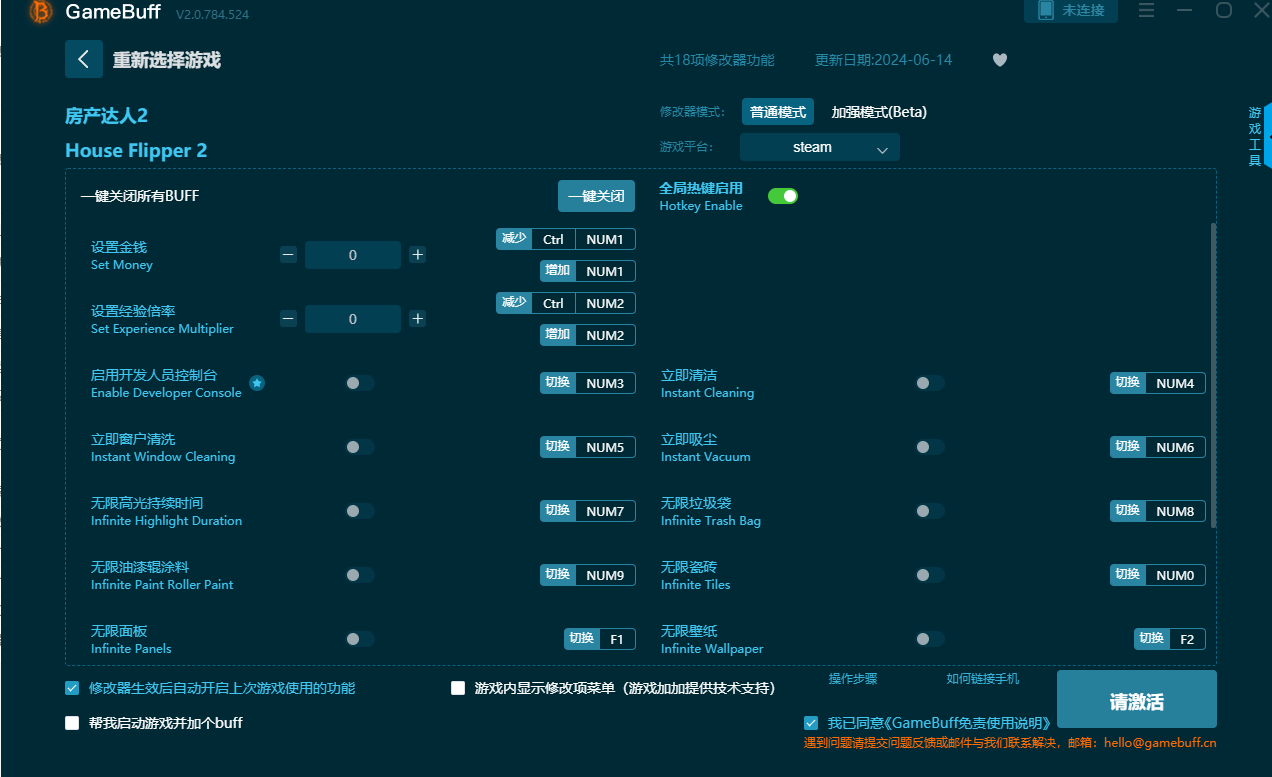Screen dimensions: 1272x777
Task: Click the NUM0 hotkey for Infinite Tiles
Action: [1158, 575]
